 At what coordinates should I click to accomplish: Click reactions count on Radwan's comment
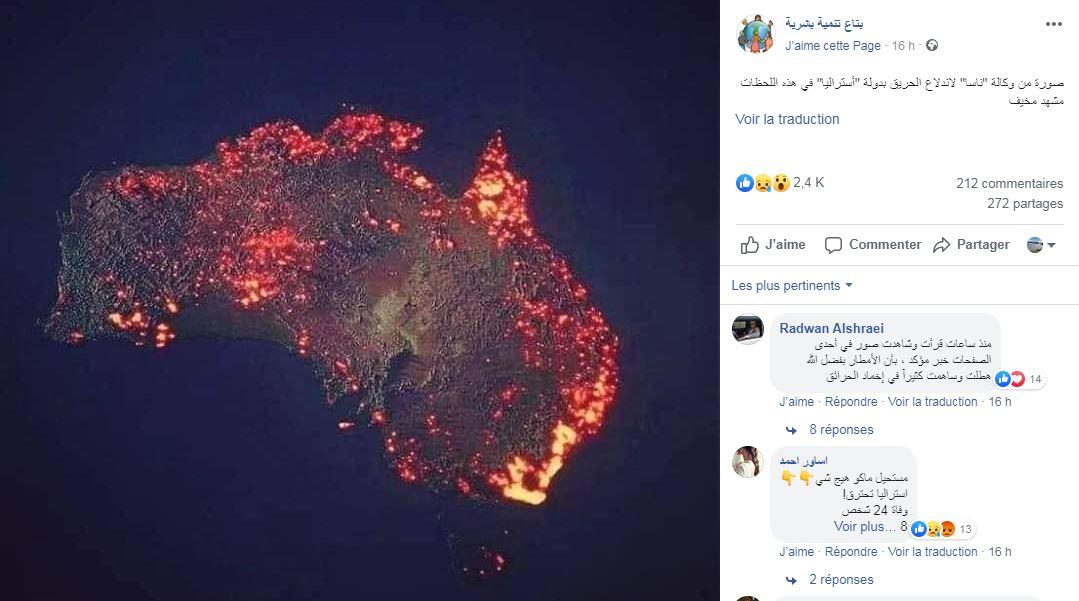[x=1019, y=379]
